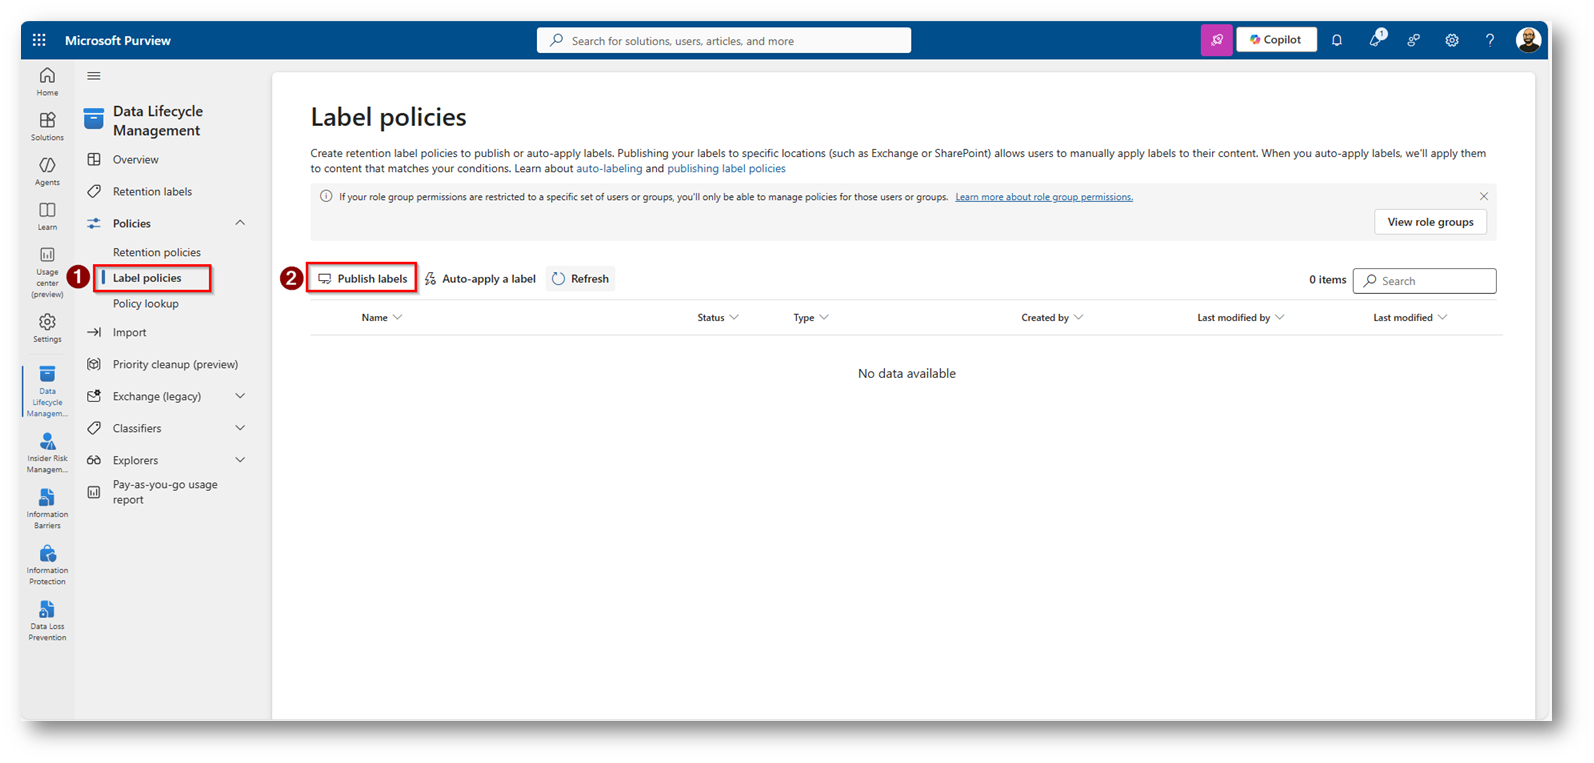Open Learn in the left rail
The width and height of the screenshot is (1594, 763).
(47, 216)
